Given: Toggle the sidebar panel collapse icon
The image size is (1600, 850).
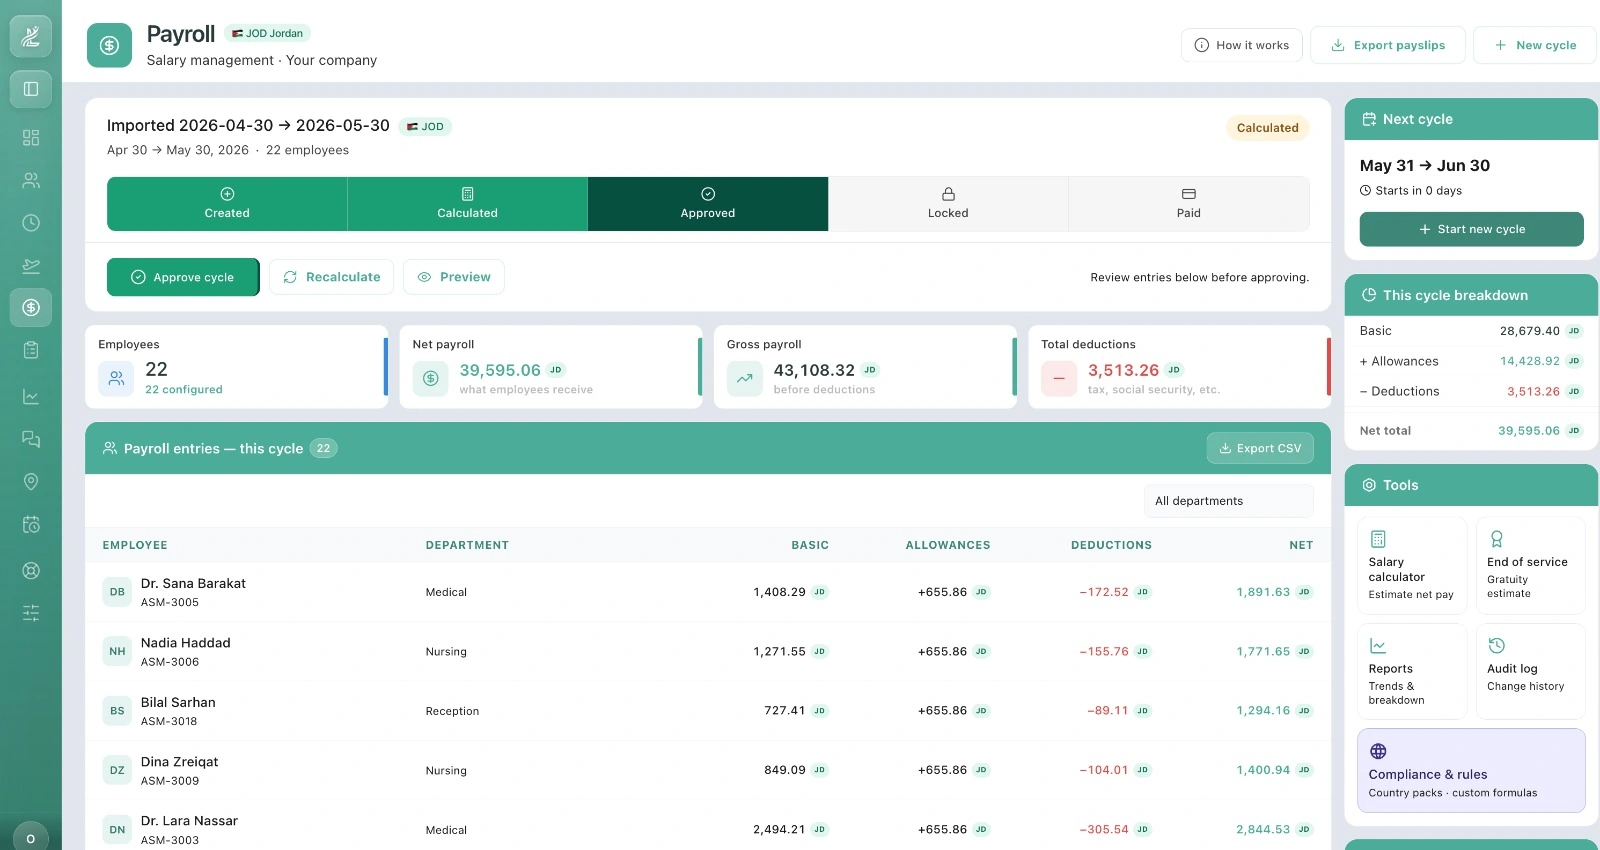Looking at the screenshot, I should pyautogui.click(x=31, y=89).
